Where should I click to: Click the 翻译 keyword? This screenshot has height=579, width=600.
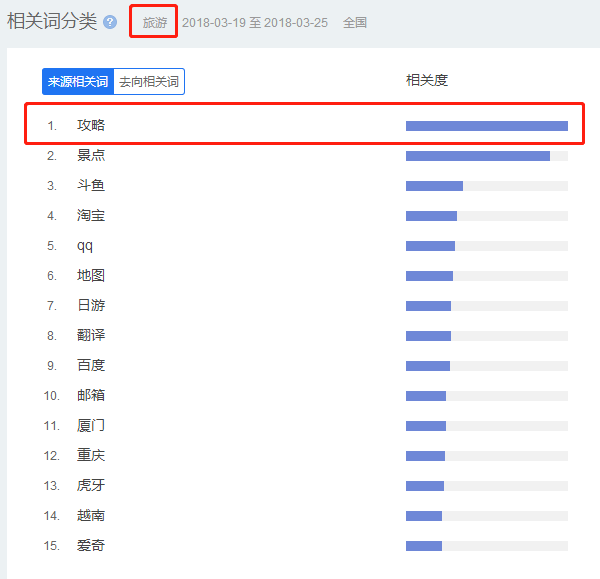tap(91, 336)
